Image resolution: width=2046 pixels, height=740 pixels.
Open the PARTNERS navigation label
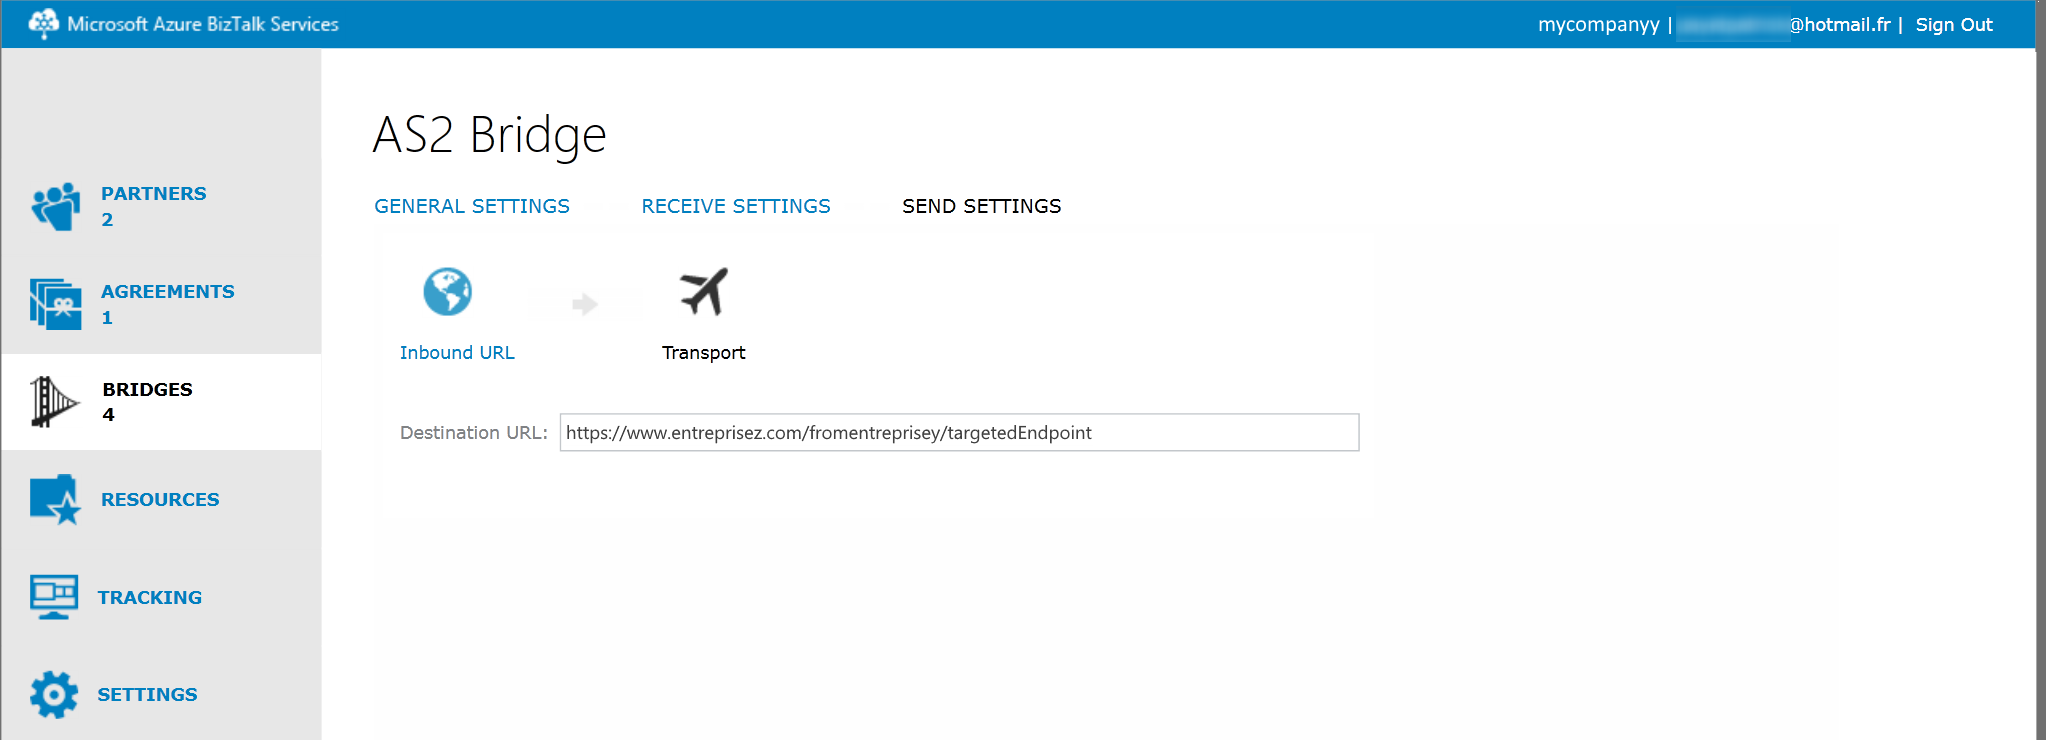(x=154, y=193)
